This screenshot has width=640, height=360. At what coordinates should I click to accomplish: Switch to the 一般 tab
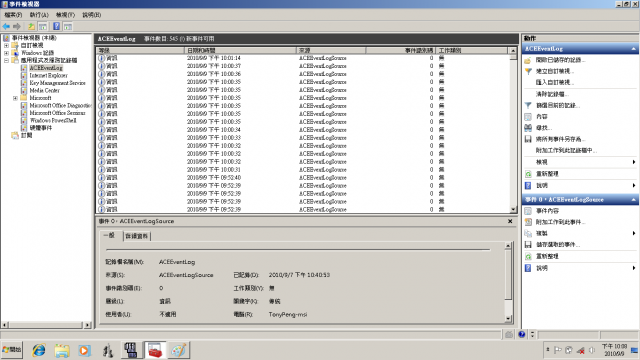pyautogui.click(x=109, y=236)
